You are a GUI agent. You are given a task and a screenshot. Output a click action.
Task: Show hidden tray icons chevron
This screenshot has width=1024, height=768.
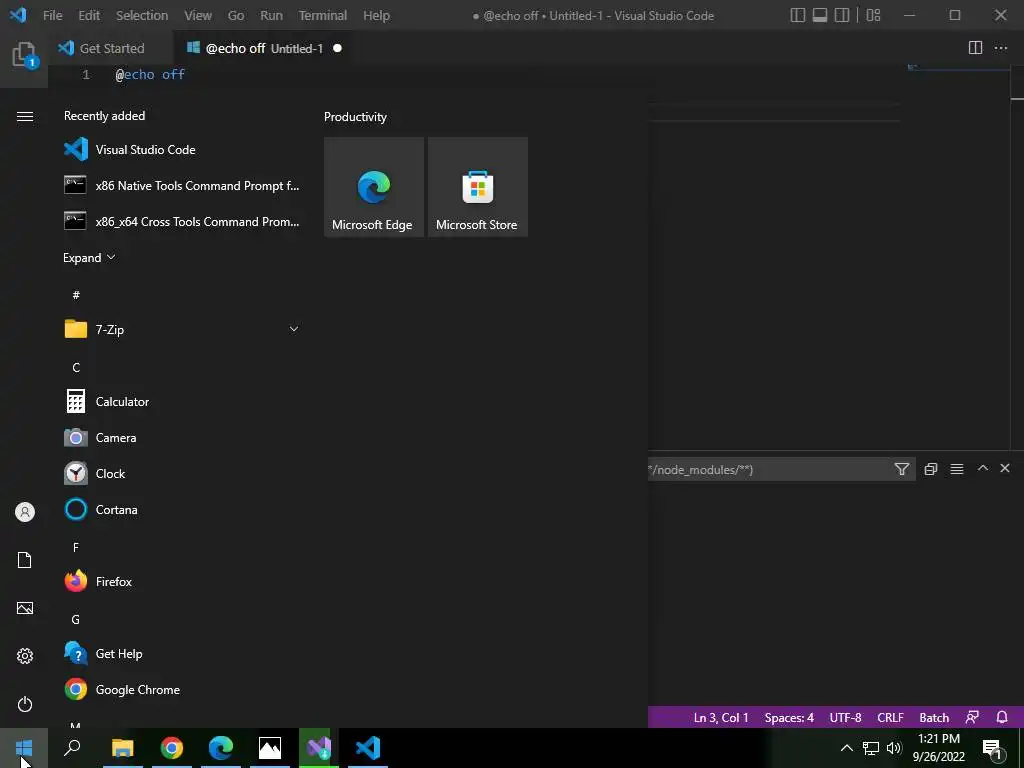tap(846, 748)
